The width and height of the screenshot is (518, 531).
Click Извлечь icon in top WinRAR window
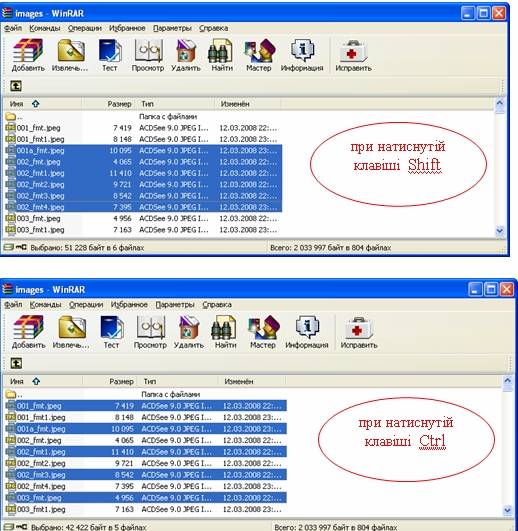(71, 51)
